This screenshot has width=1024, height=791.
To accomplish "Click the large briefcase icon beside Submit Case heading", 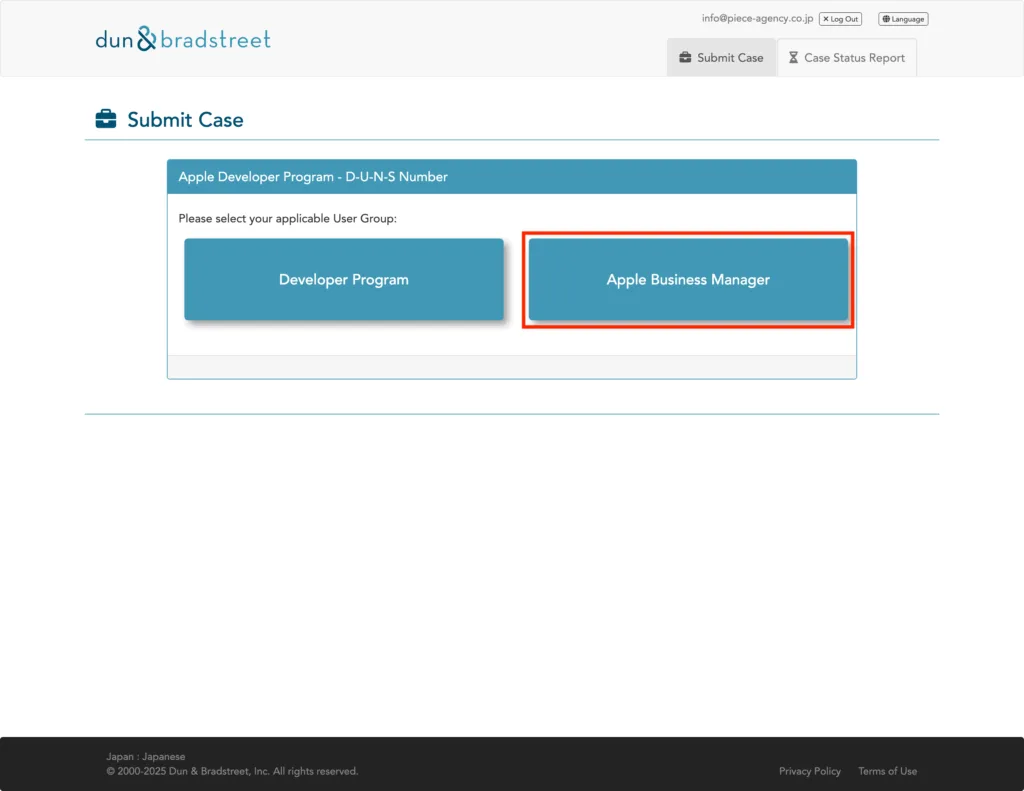I will [x=106, y=119].
